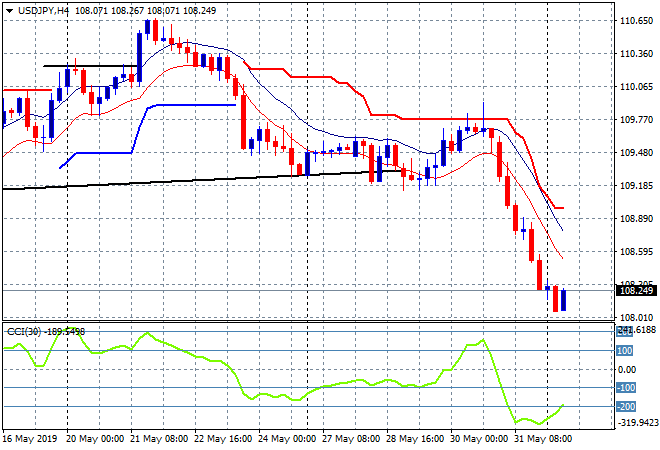660x450 pixels.
Task: Select the long black rising trendline
Action: [202, 180]
